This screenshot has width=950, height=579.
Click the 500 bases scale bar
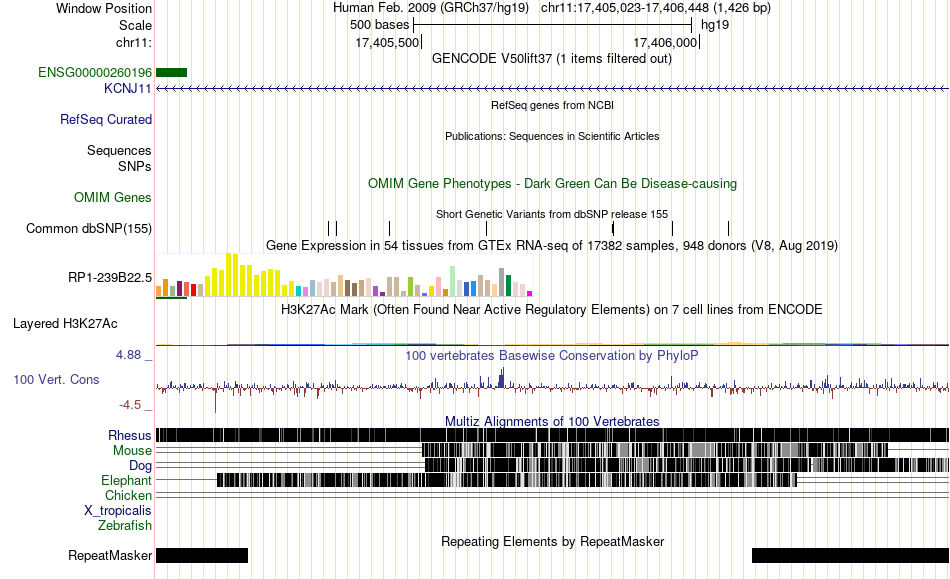coord(553,25)
